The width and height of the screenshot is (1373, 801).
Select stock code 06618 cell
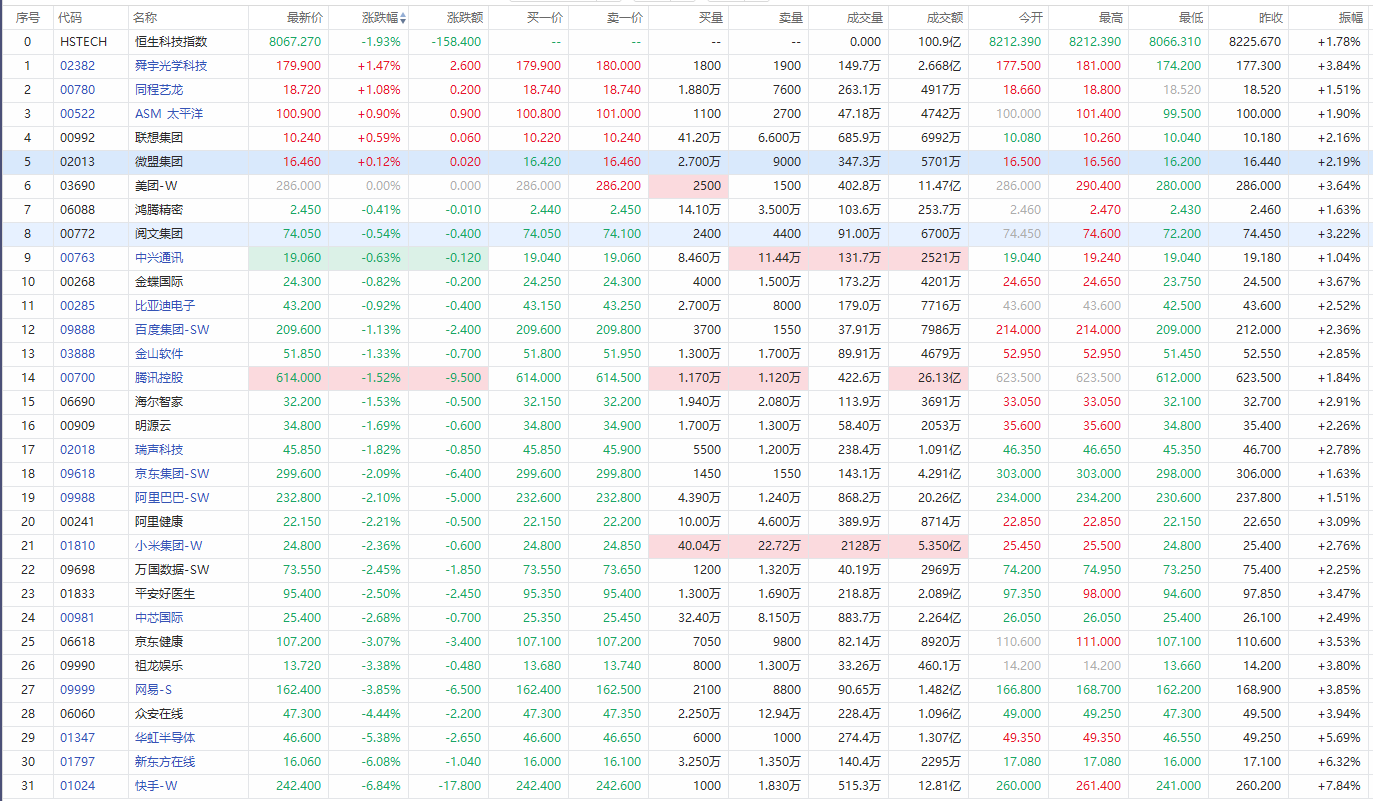77,642
